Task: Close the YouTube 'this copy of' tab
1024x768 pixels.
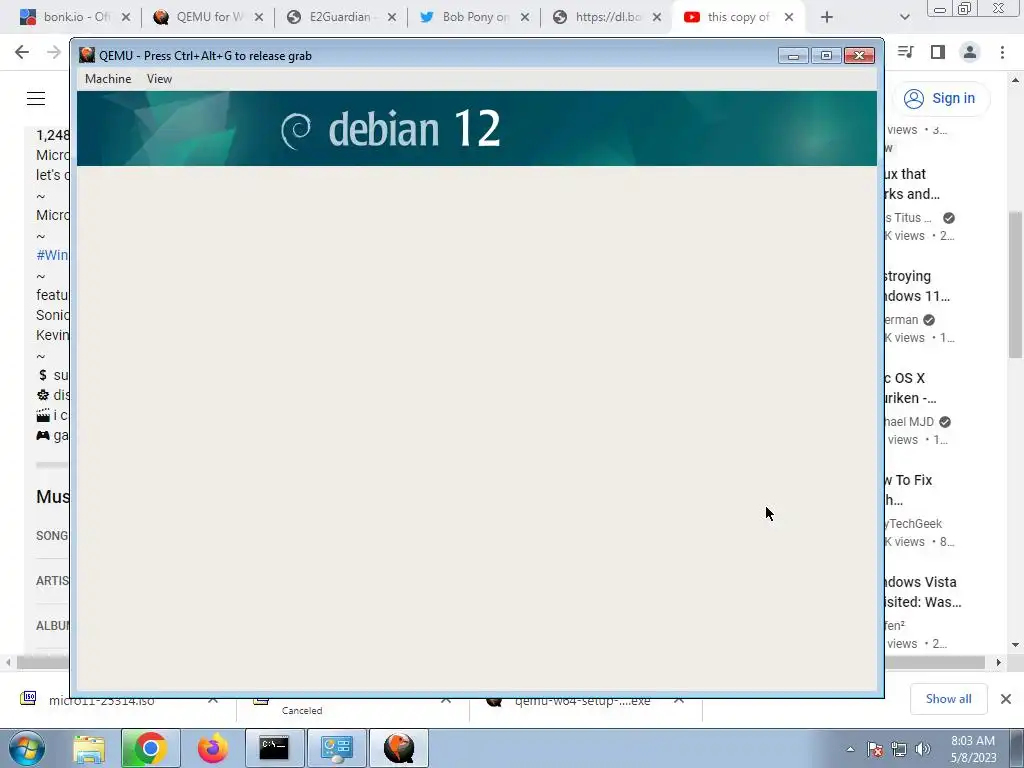Action: (789, 18)
